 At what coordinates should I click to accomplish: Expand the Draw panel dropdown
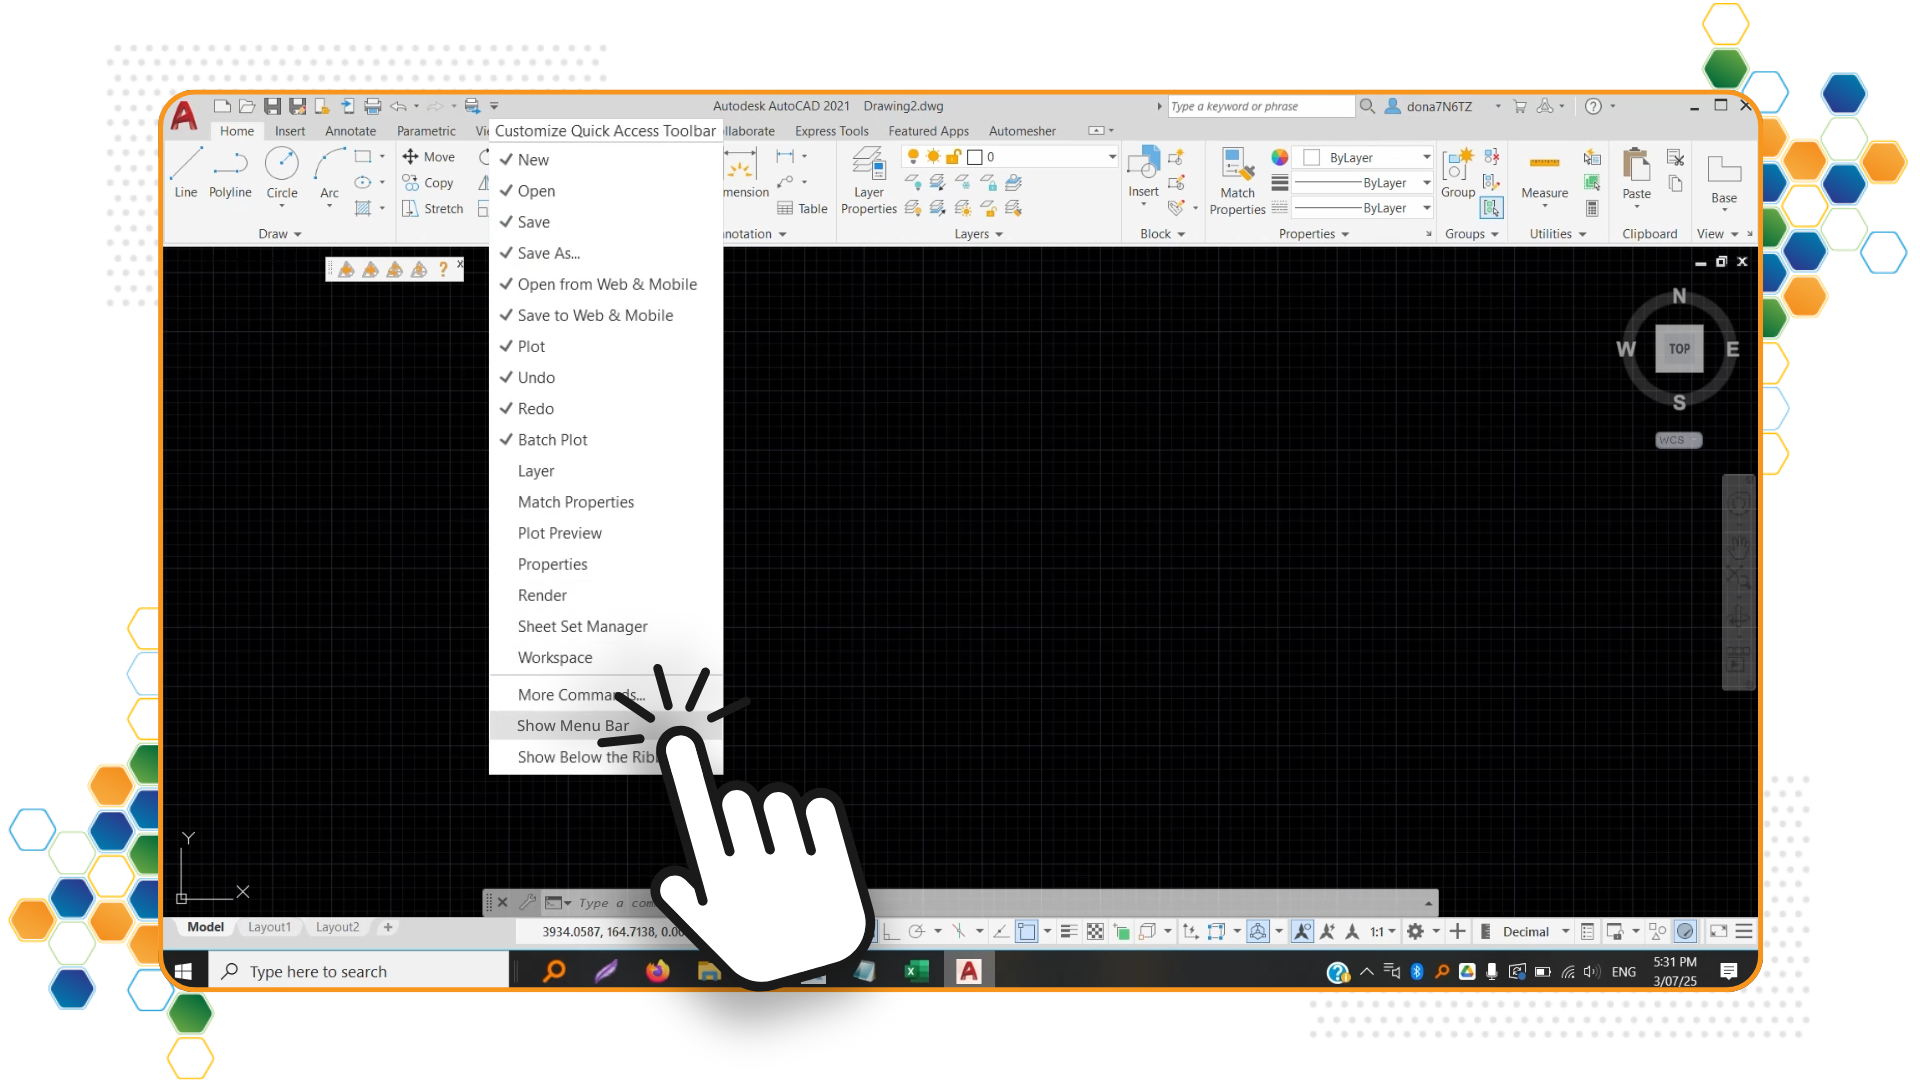[280, 234]
